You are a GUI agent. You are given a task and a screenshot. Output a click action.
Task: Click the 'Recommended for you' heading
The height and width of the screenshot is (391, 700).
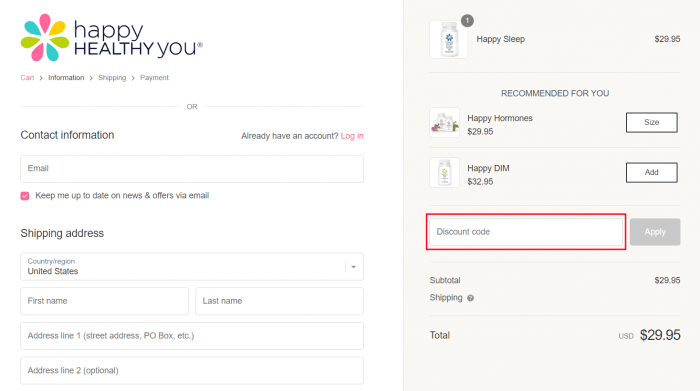[x=555, y=93]
